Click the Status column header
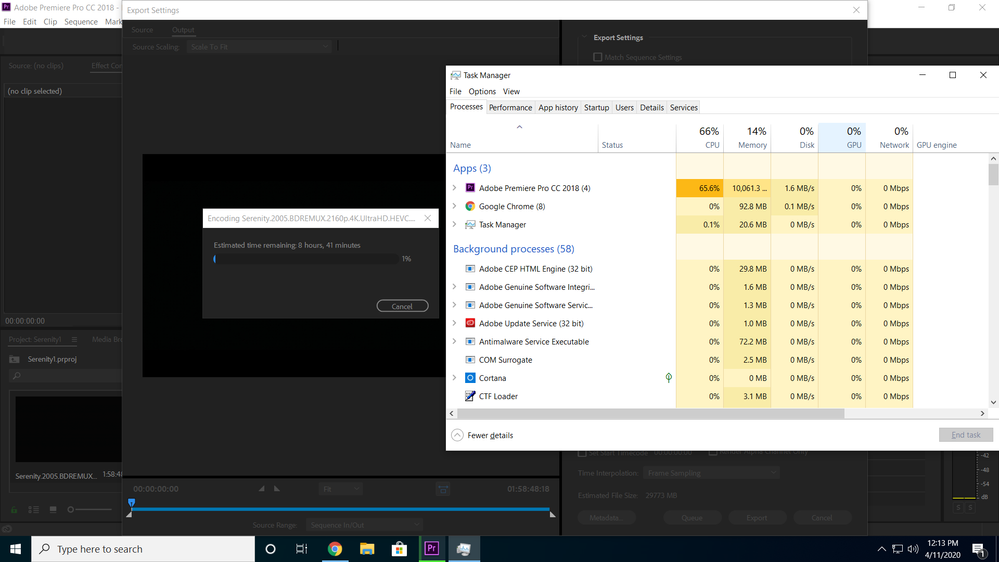This screenshot has height=562, width=999. 637,137
